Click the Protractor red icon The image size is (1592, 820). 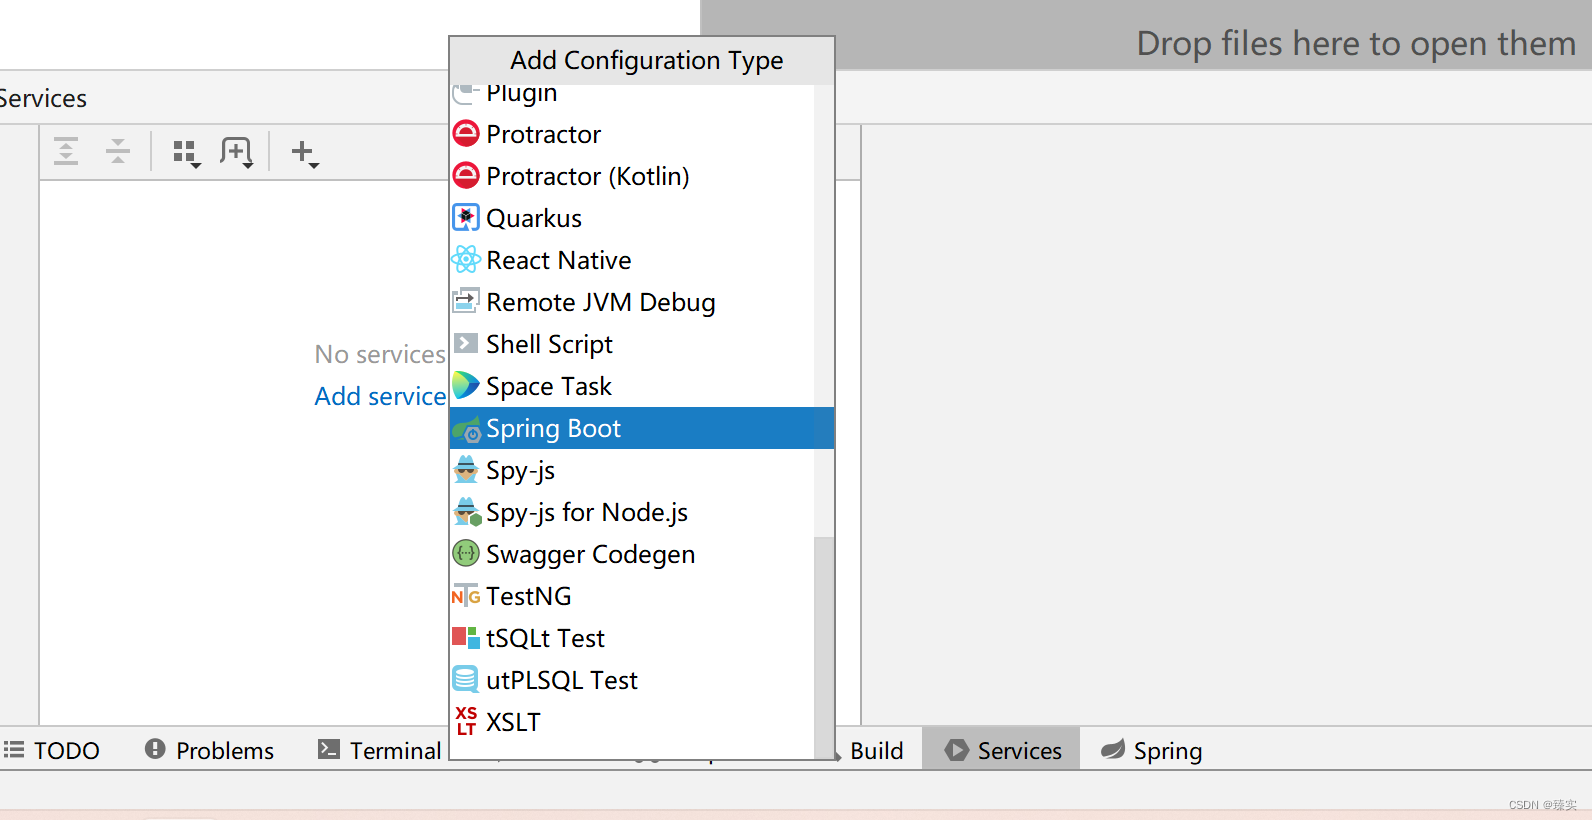[x=466, y=133]
